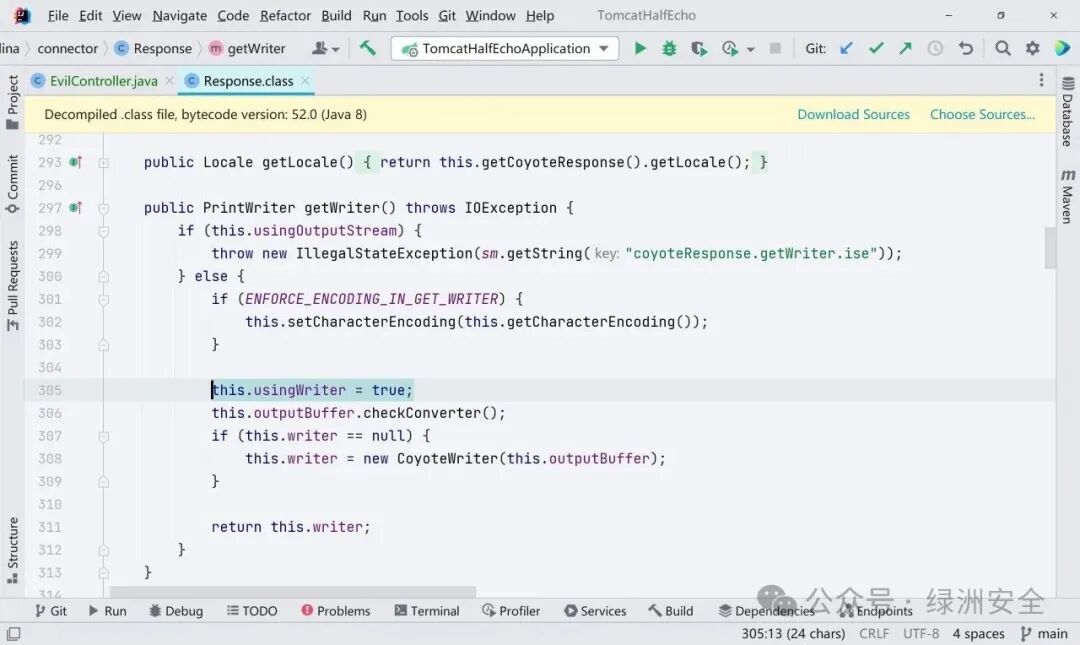Expand profiler run options dropdown arrow
The width and height of the screenshot is (1080, 645).
(x=751, y=49)
